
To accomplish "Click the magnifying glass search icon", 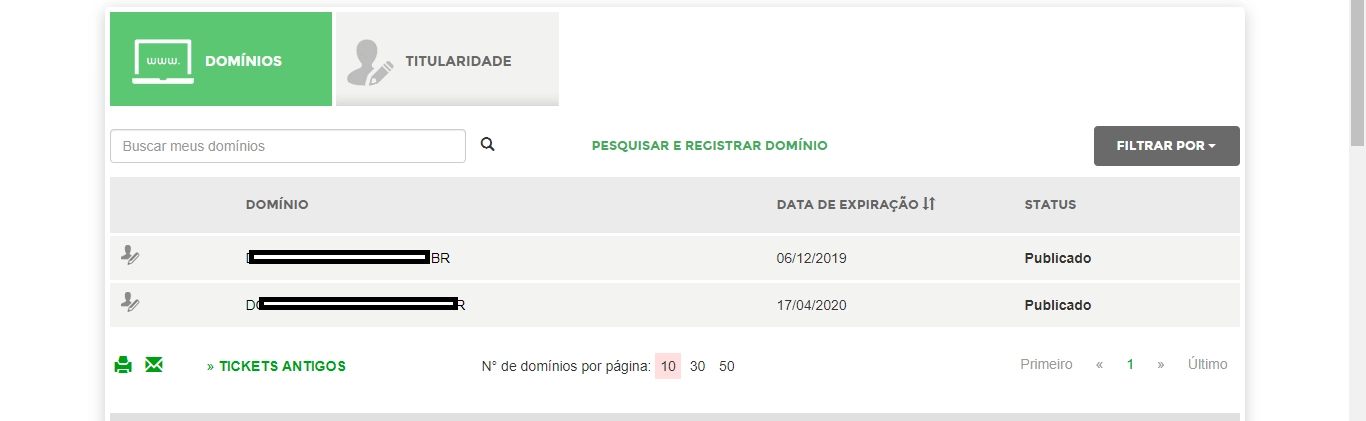I will 488,144.
